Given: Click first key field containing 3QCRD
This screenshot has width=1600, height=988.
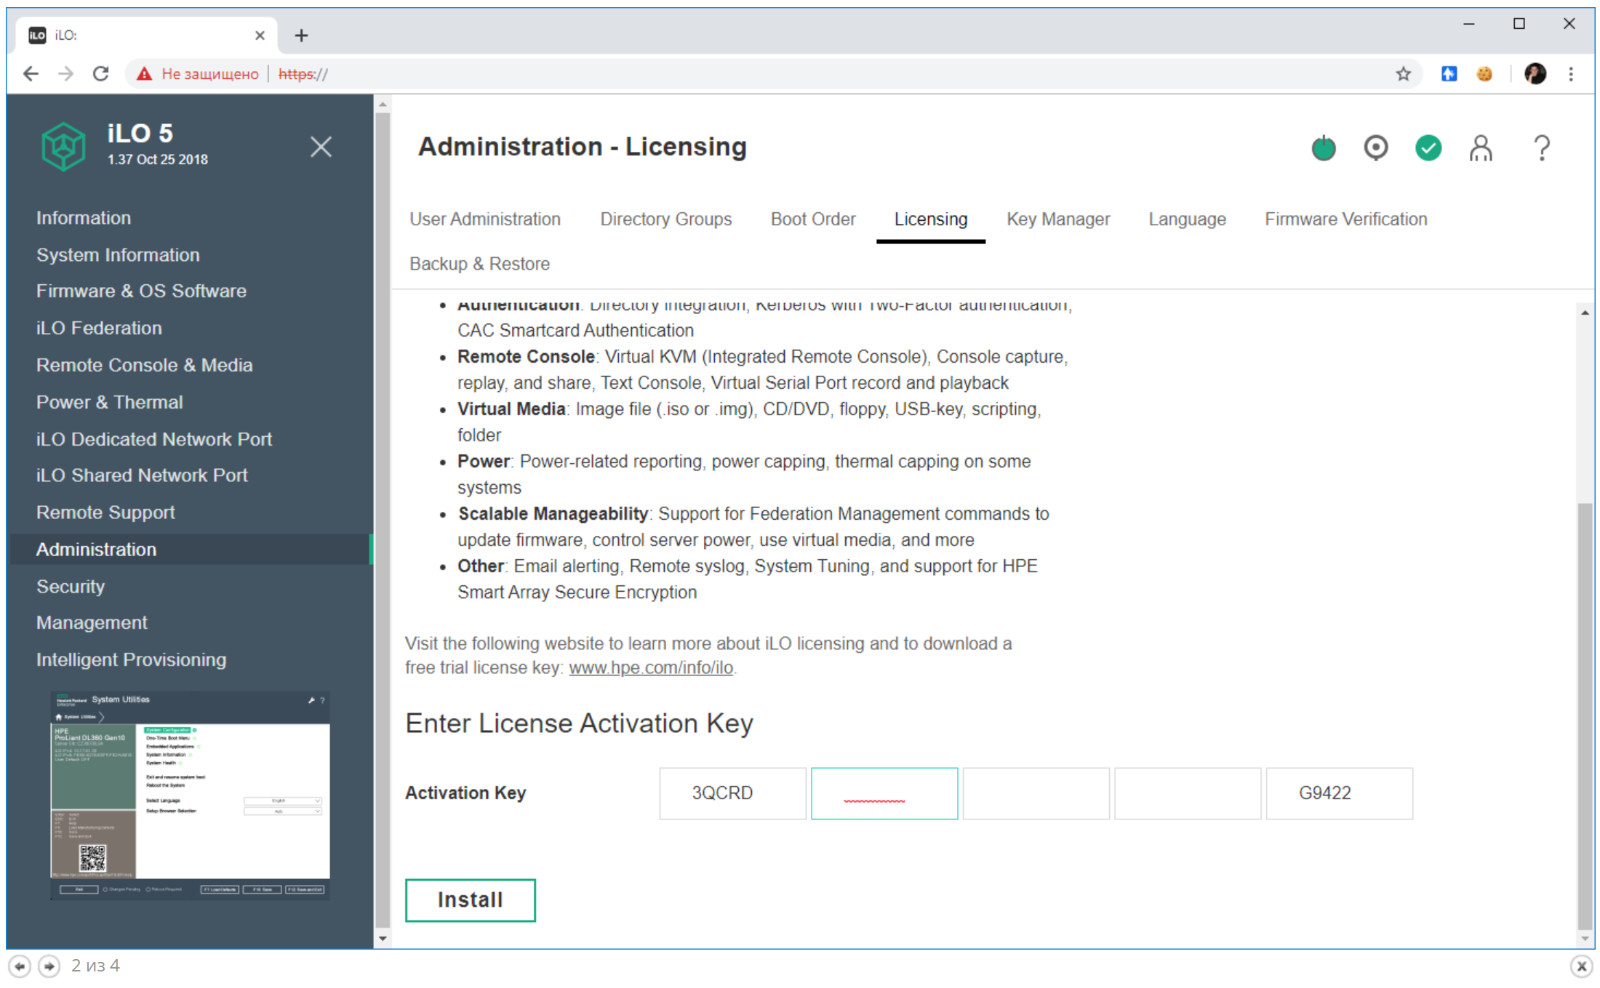Looking at the screenshot, I should pyautogui.click(x=733, y=793).
